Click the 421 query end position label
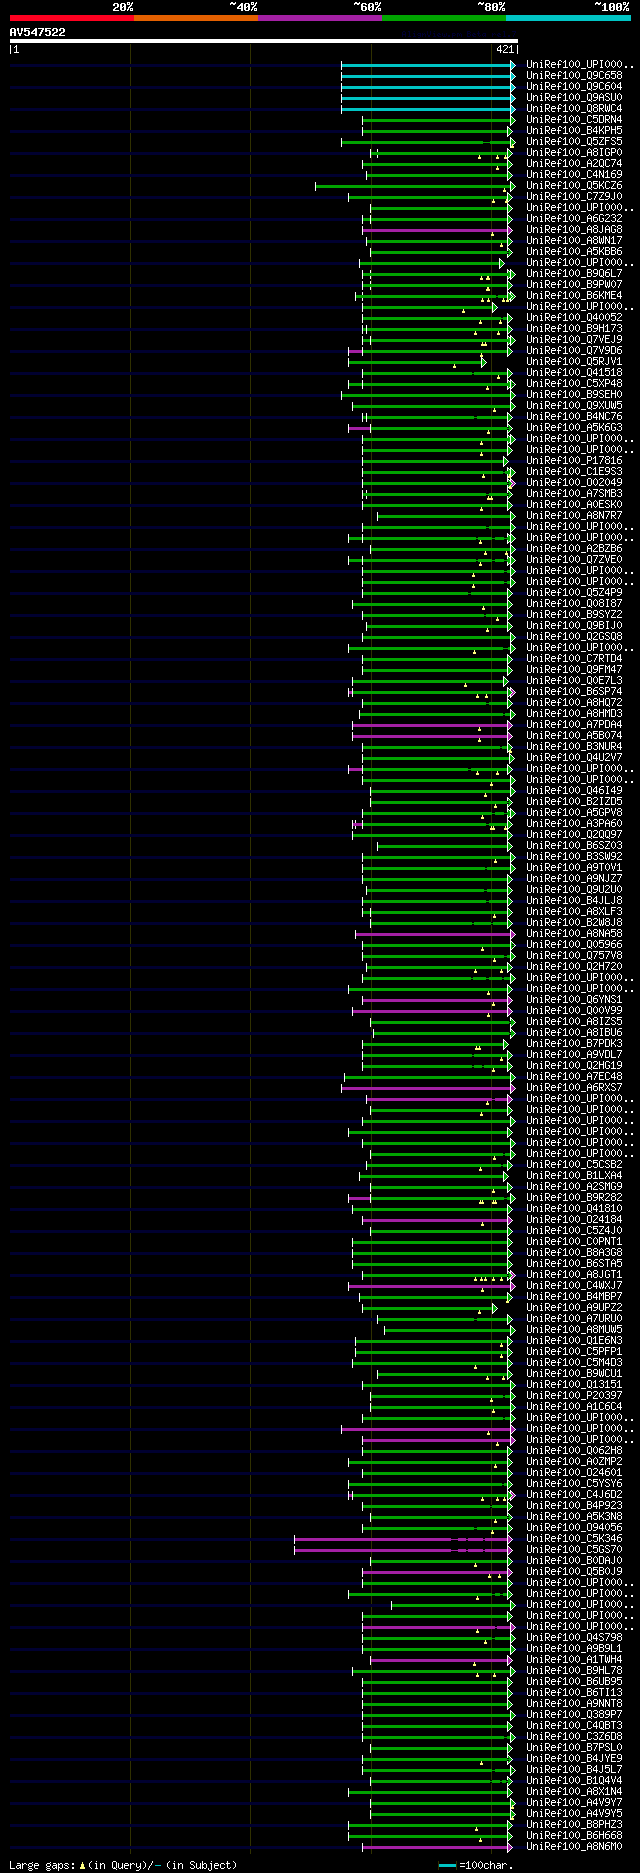The height and width of the screenshot is (1873, 640). (x=504, y=49)
